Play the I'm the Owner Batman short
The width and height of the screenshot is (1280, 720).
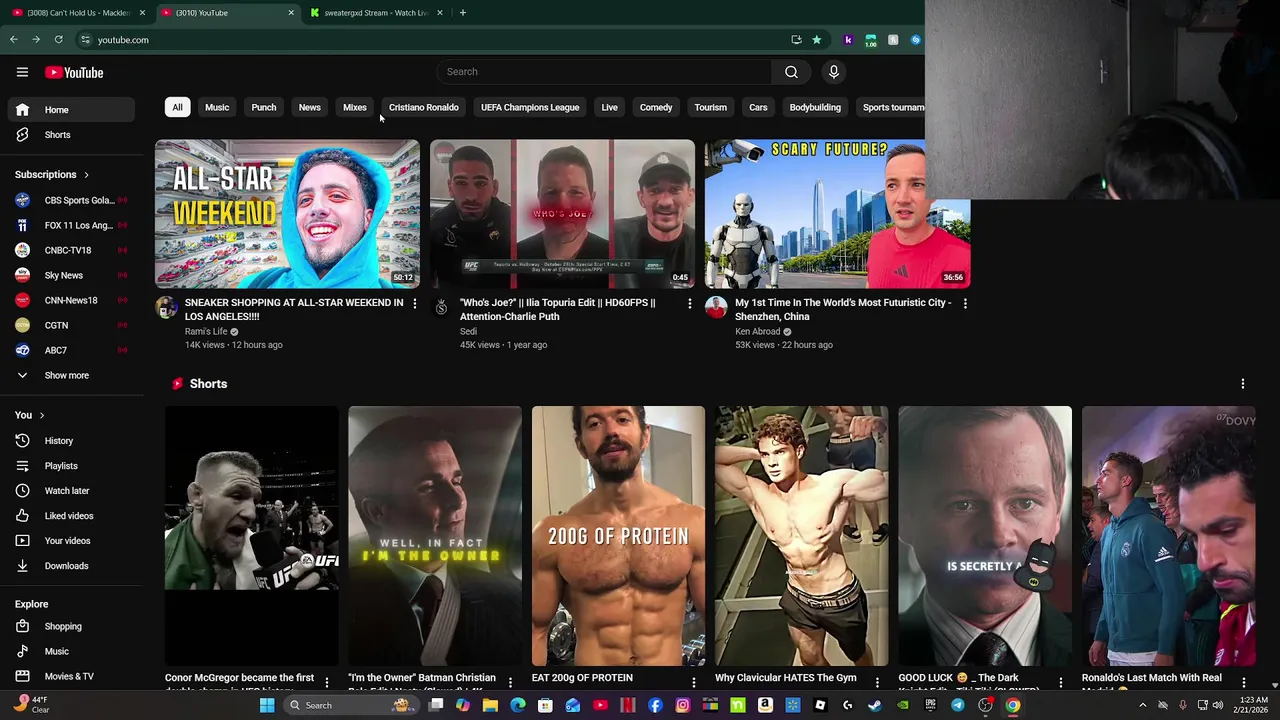coord(435,536)
